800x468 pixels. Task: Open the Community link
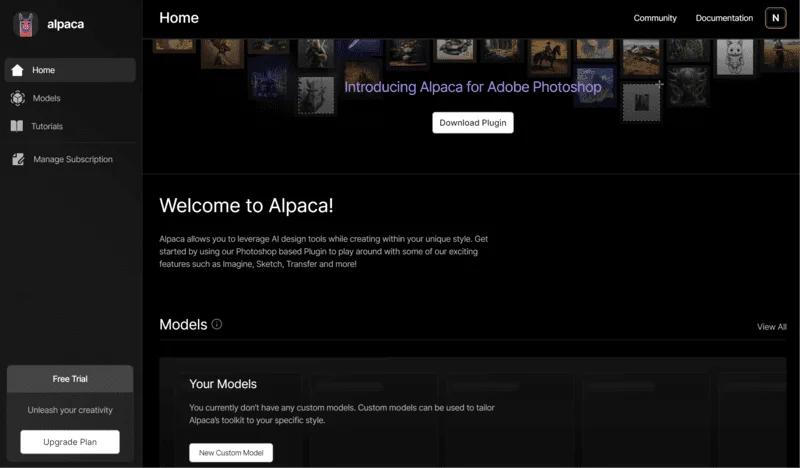coord(655,18)
